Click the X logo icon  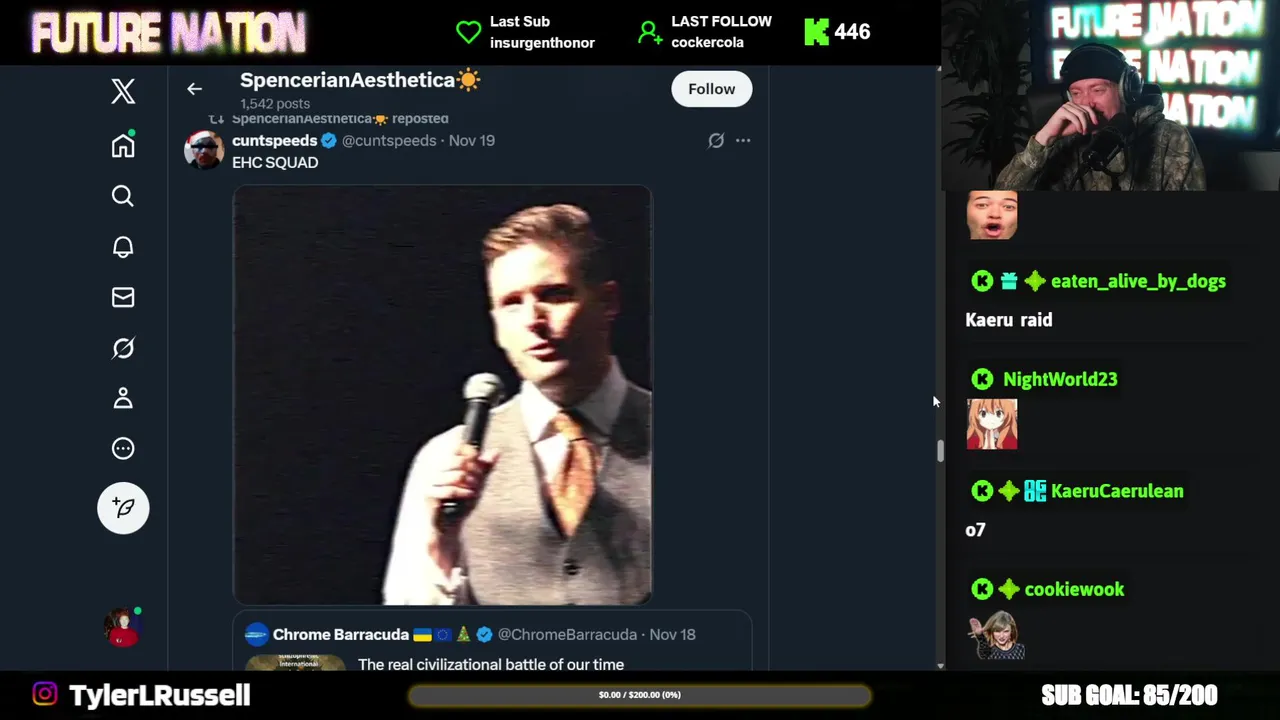[x=123, y=92]
